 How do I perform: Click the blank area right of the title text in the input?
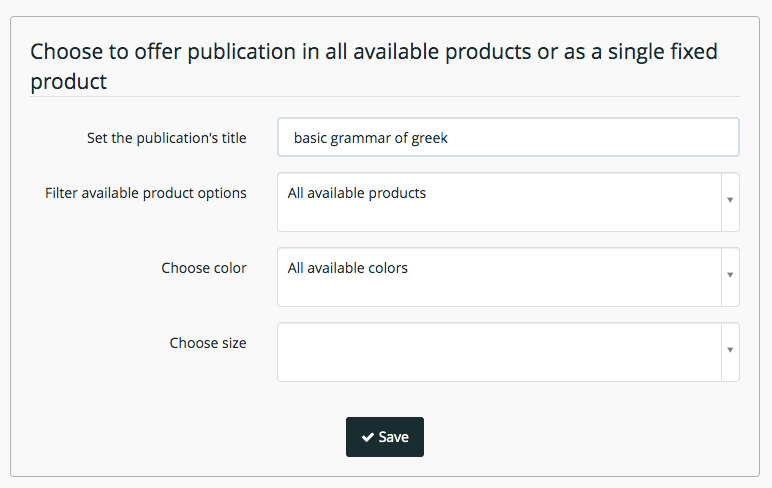(591, 137)
